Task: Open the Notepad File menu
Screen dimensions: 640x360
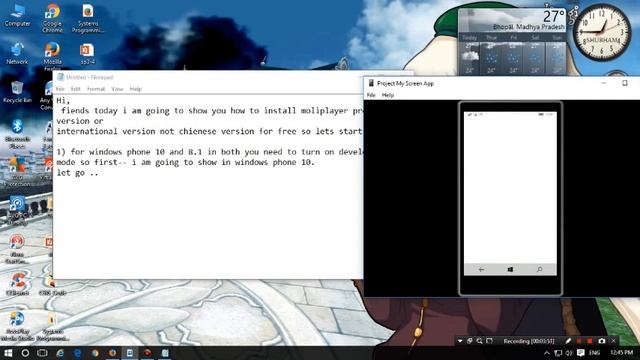Action: [60, 89]
